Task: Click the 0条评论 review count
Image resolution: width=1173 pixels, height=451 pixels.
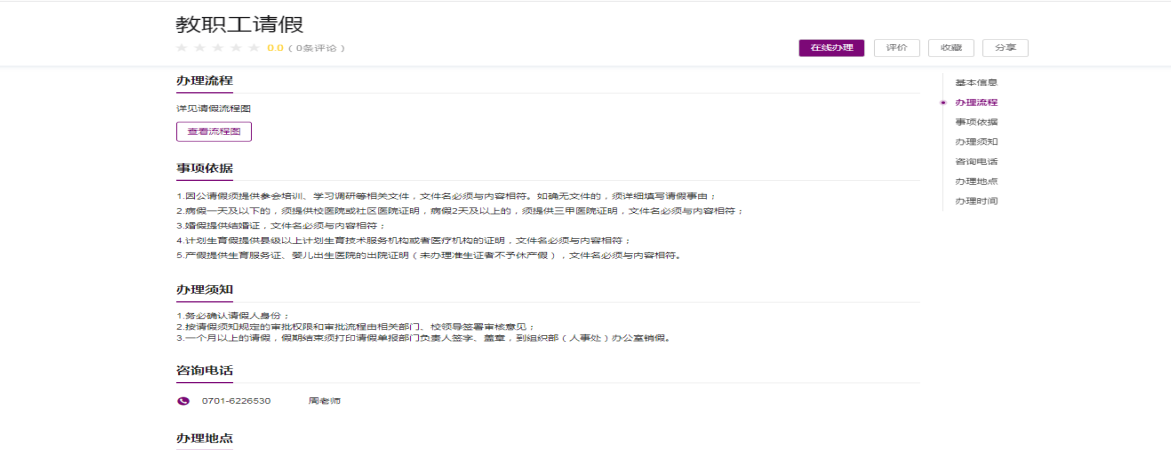Action: (x=316, y=48)
